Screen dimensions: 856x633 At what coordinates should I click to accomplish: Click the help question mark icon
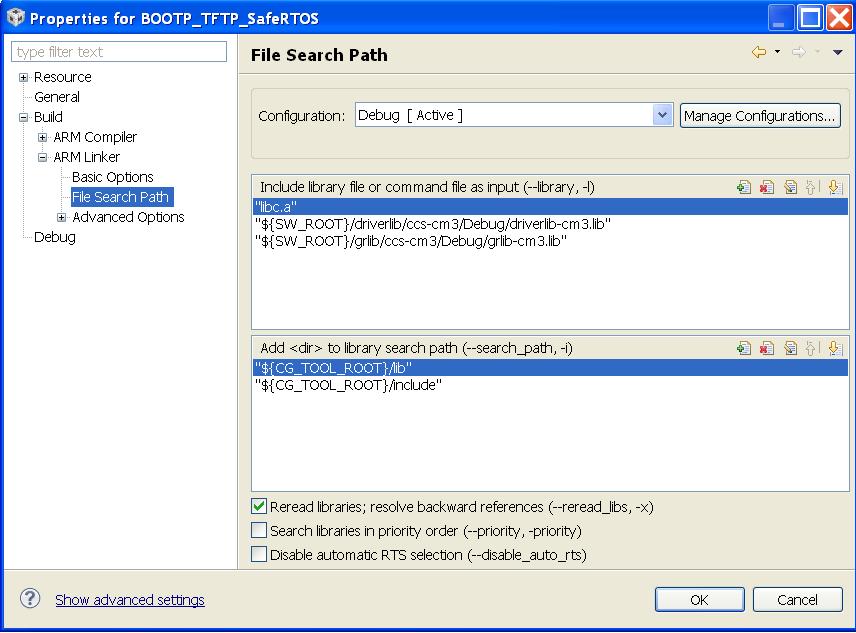coord(30,599)
